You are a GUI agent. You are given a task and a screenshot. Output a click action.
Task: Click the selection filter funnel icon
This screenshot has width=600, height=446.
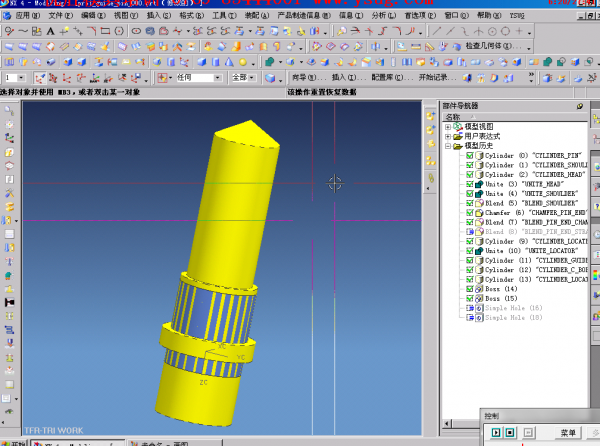162,78
